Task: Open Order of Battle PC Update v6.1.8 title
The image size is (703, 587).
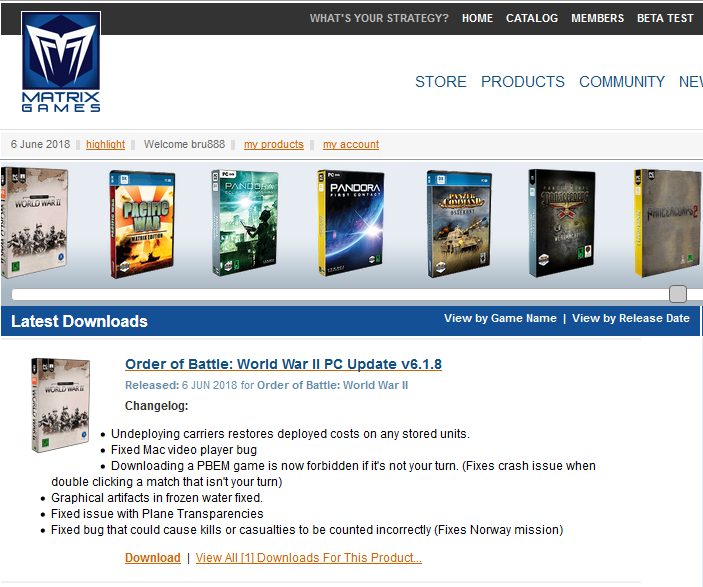Action: point(283,364)
